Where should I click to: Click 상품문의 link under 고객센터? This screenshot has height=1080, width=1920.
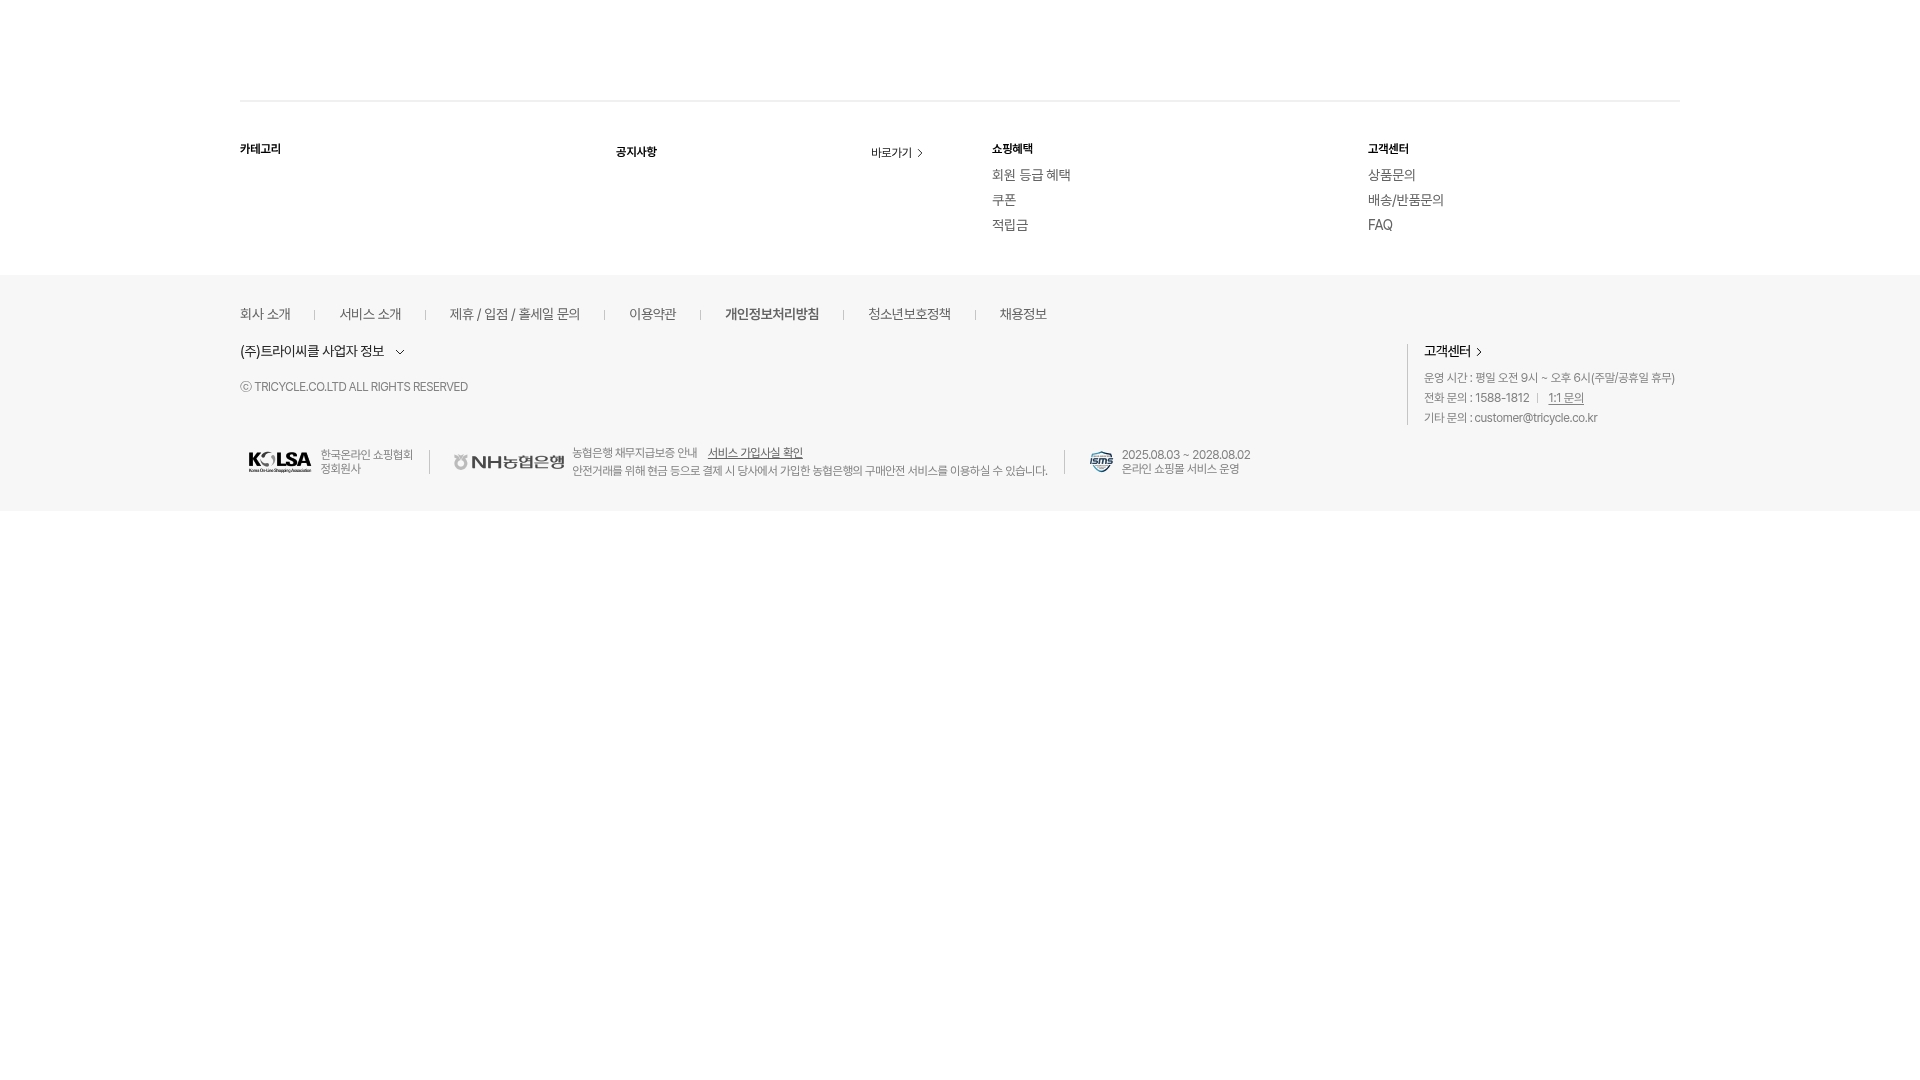1391,175
